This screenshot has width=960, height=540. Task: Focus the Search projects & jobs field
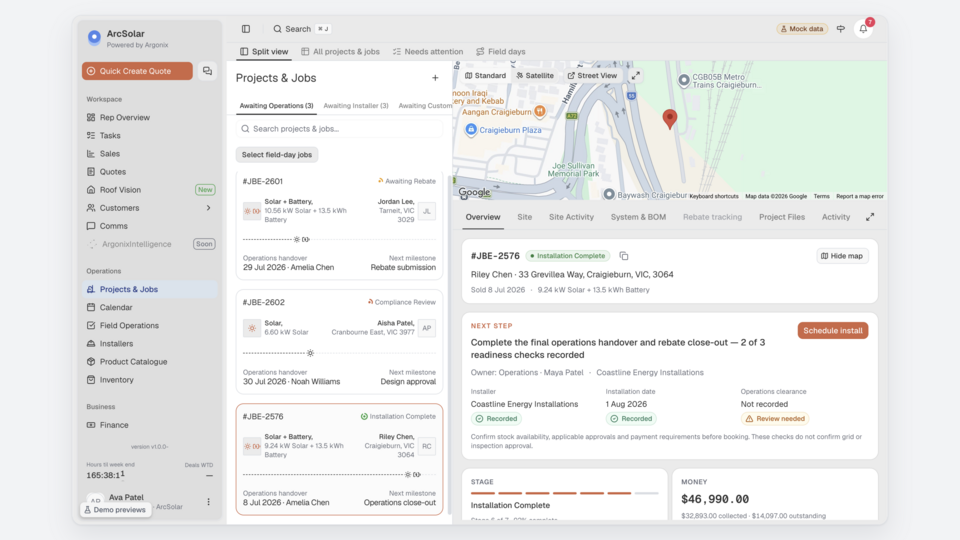point(339,129)
